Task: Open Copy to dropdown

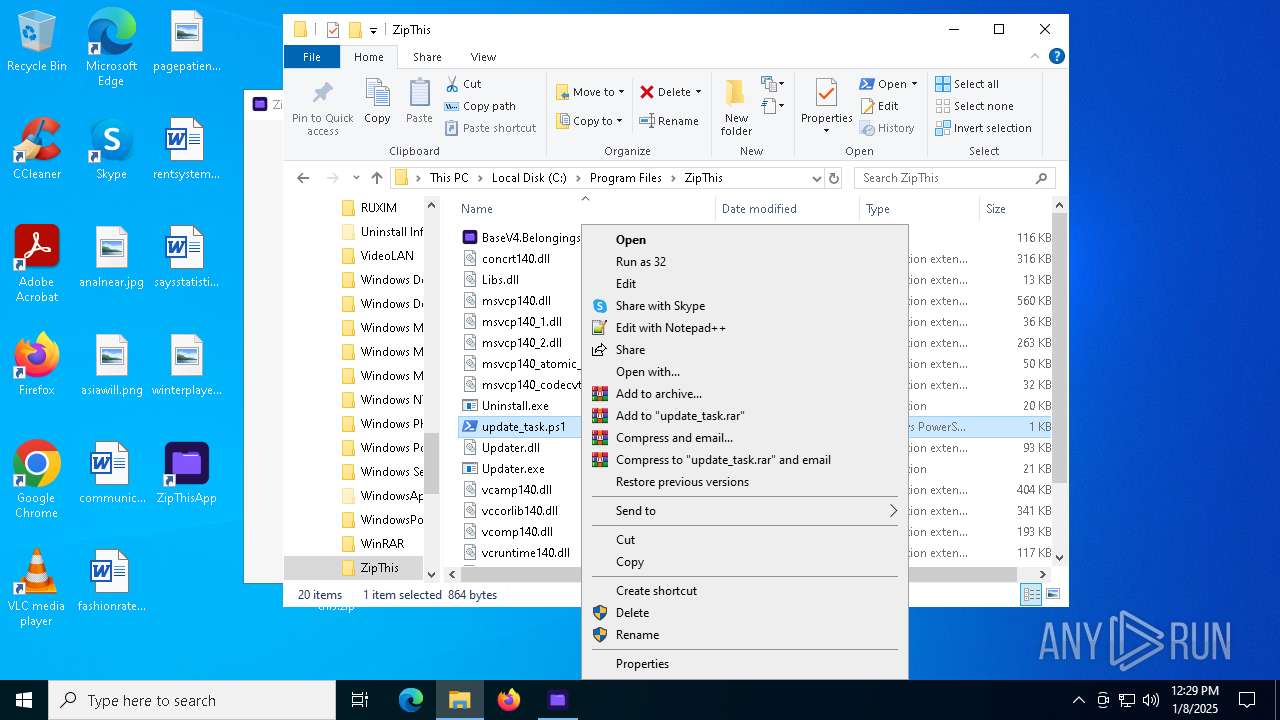Action: (x=590, y=121)
